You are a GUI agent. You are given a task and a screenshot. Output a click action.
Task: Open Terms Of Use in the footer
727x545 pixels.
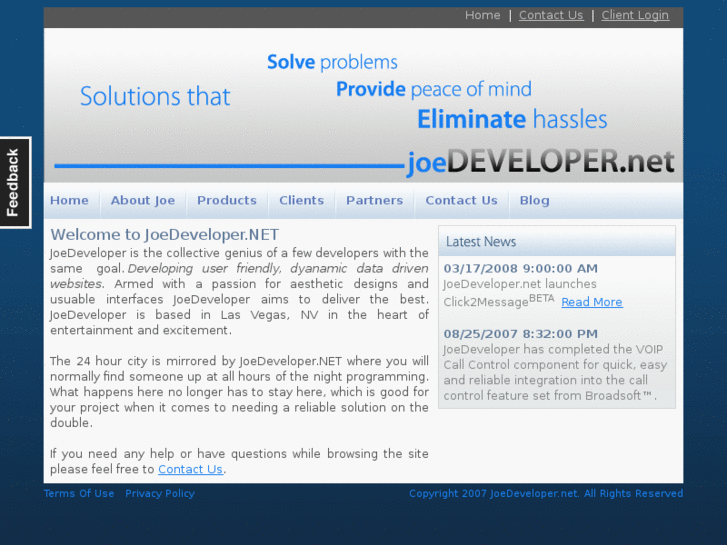[79, 494]
